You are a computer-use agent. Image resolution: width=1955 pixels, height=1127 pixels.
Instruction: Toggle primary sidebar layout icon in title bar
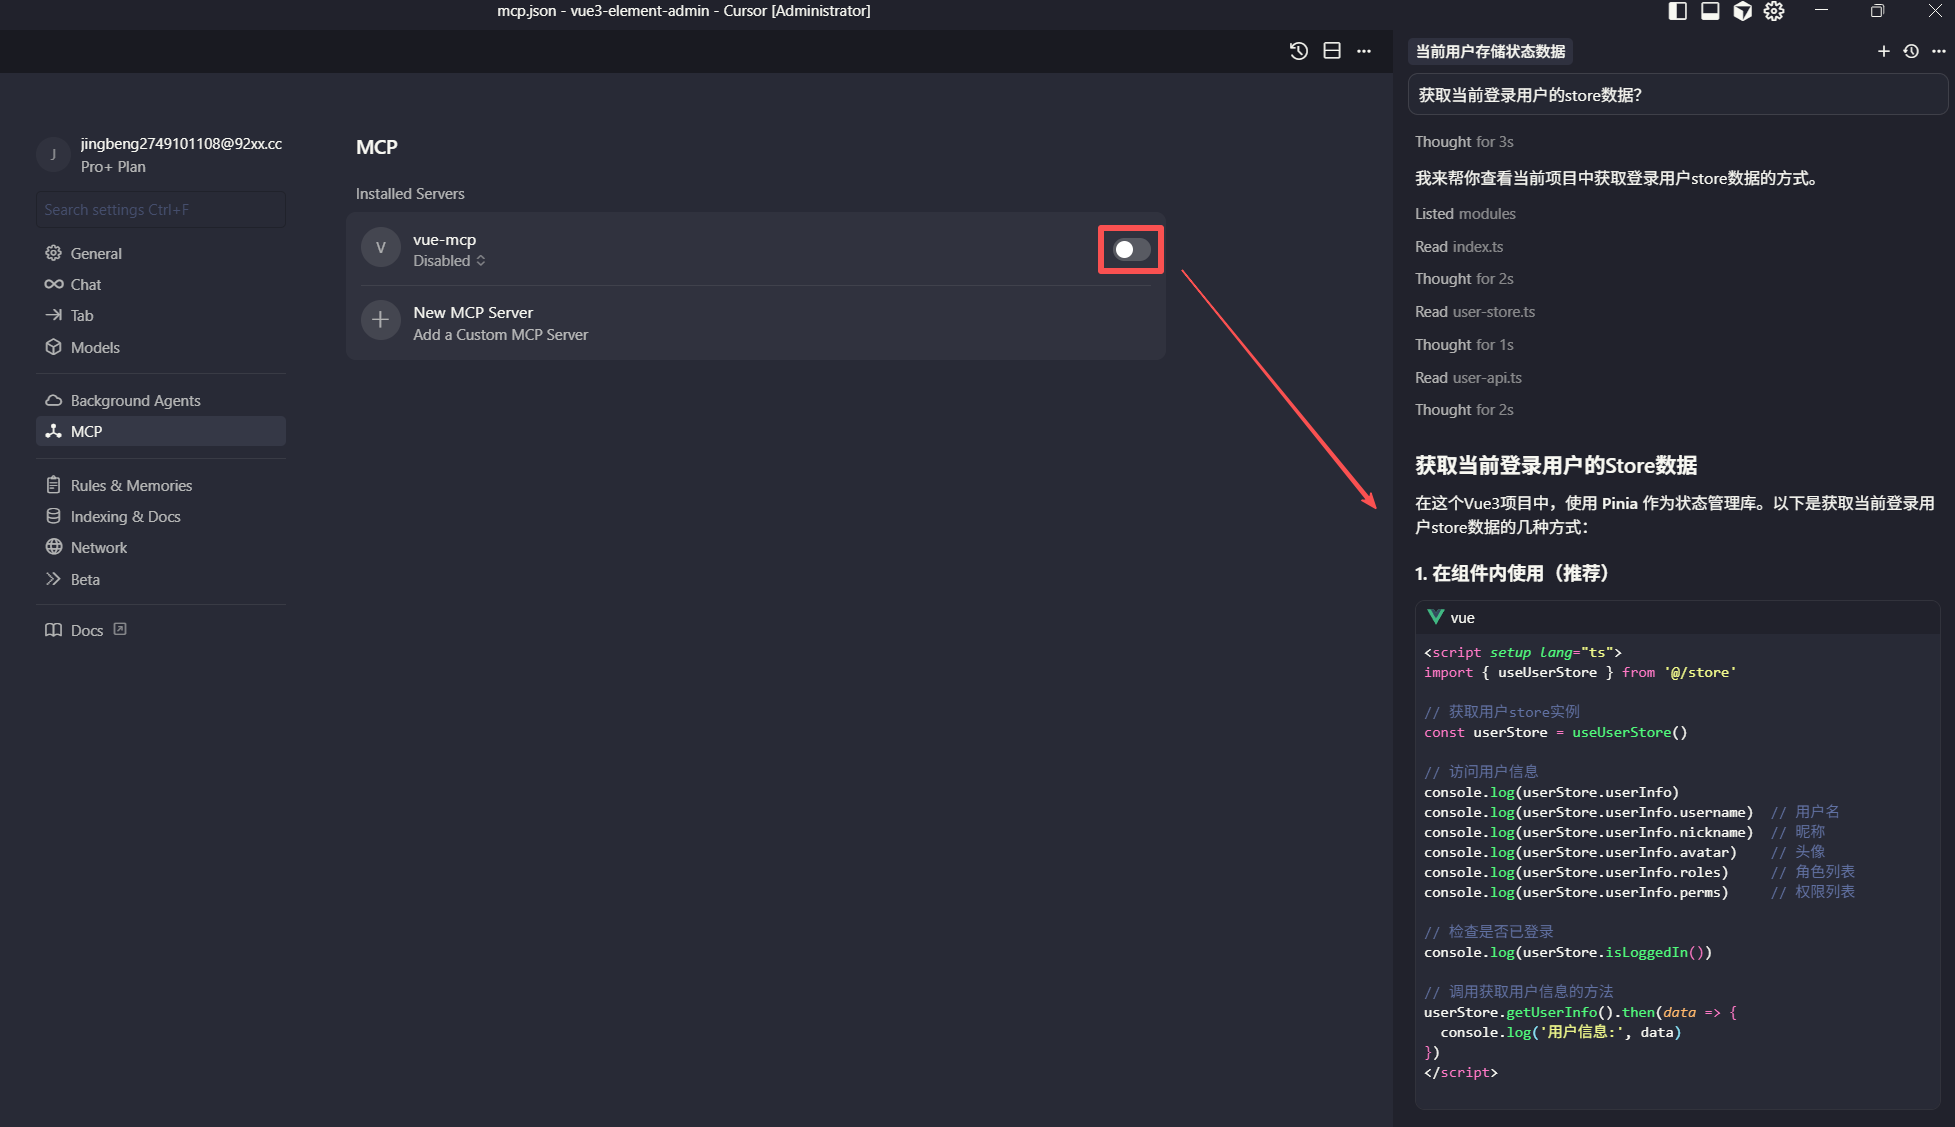pos(1678,11)
